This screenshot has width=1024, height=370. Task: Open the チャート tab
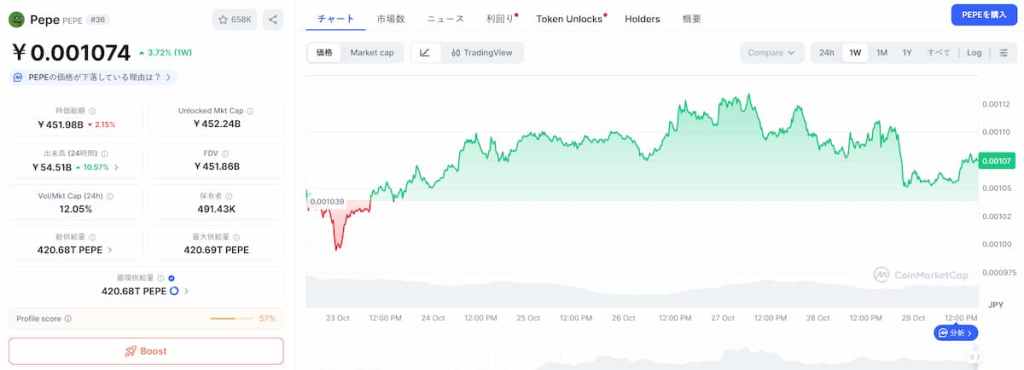tap(336, 19)
